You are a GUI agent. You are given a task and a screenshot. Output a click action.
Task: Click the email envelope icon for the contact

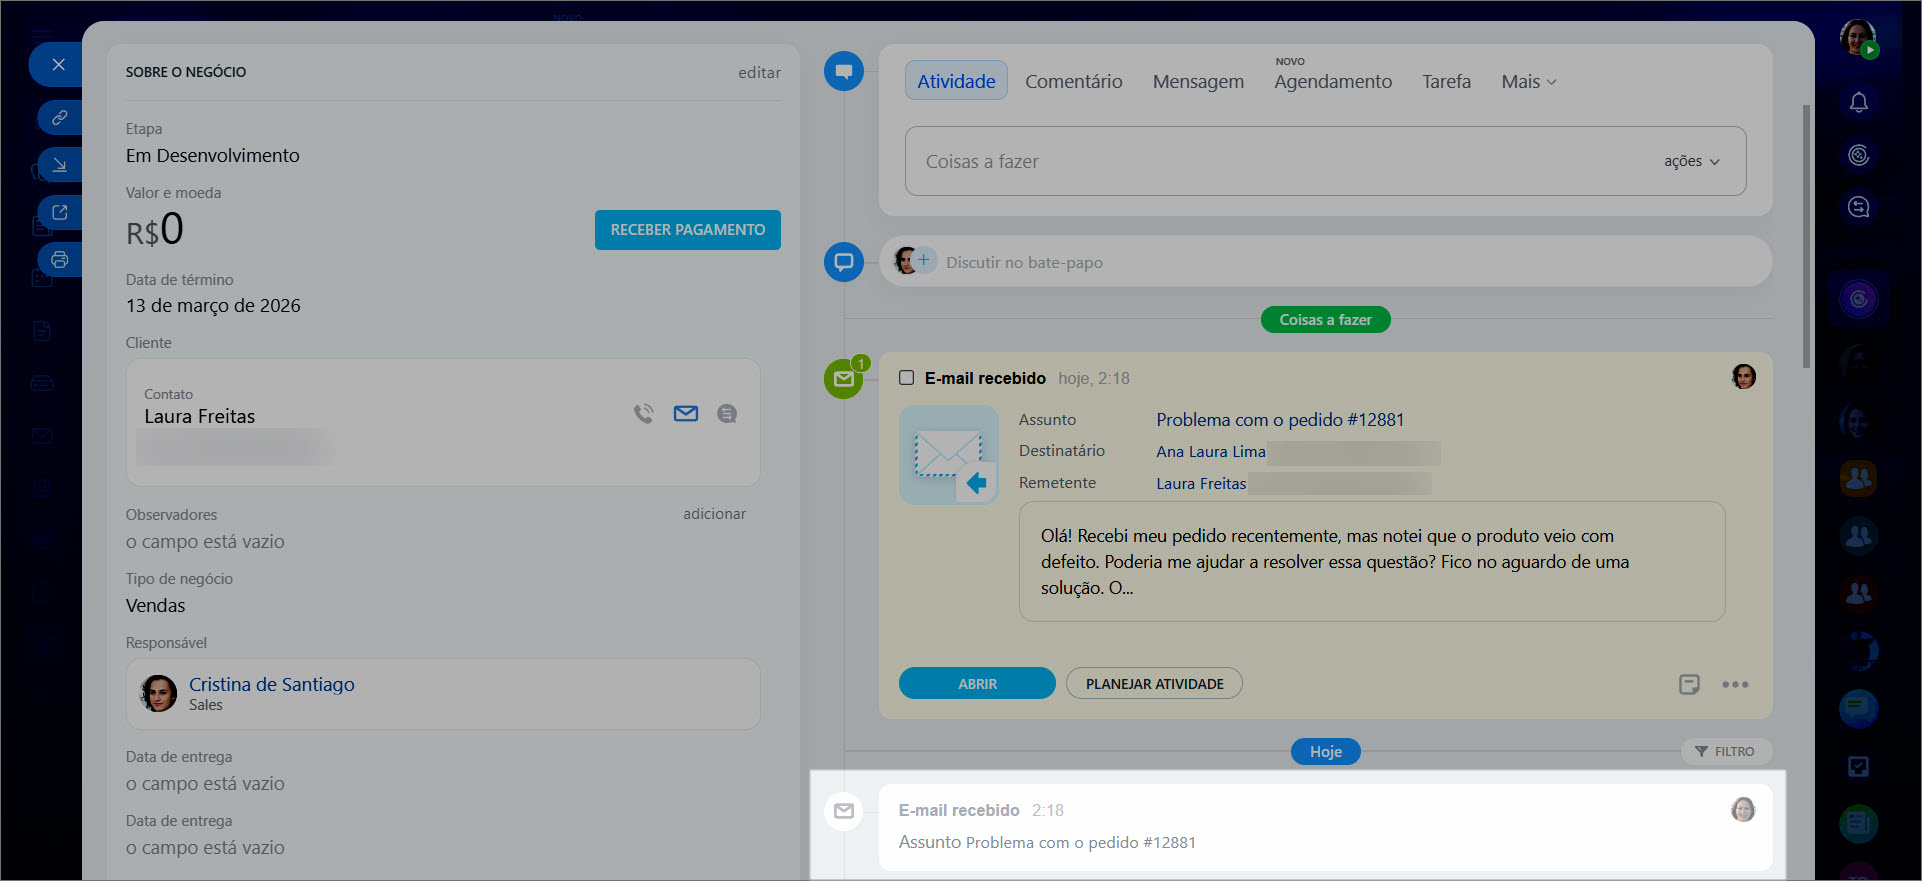tap(686, 413)
